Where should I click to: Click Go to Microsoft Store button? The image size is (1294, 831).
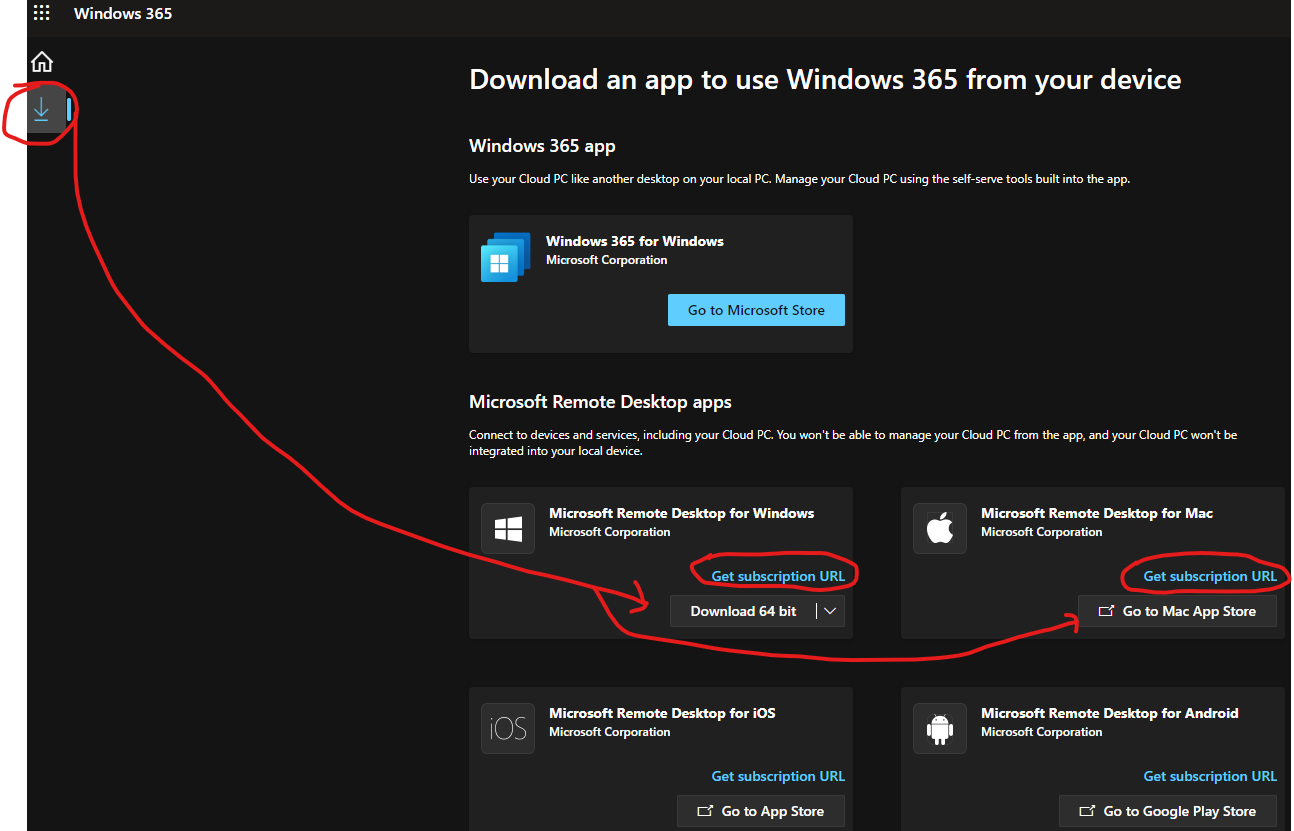coord(756,310)
